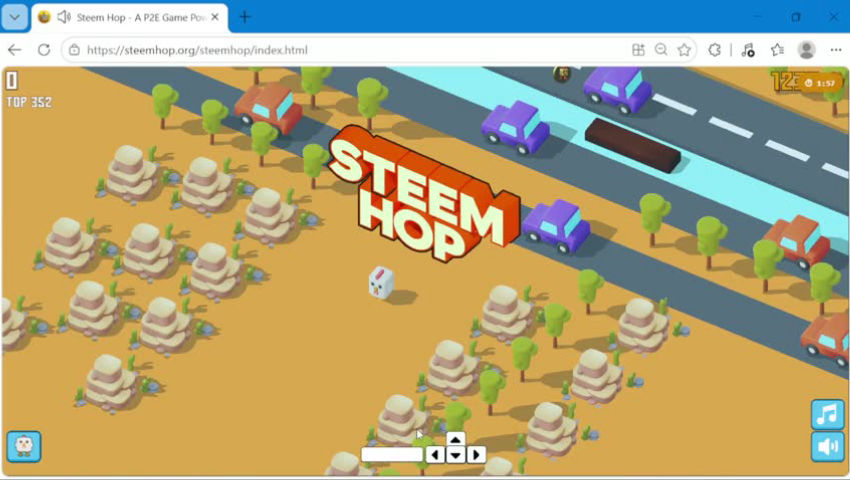Reload the page with refresh icon
The width and height of the screenshot is (850, 480).
44,50
